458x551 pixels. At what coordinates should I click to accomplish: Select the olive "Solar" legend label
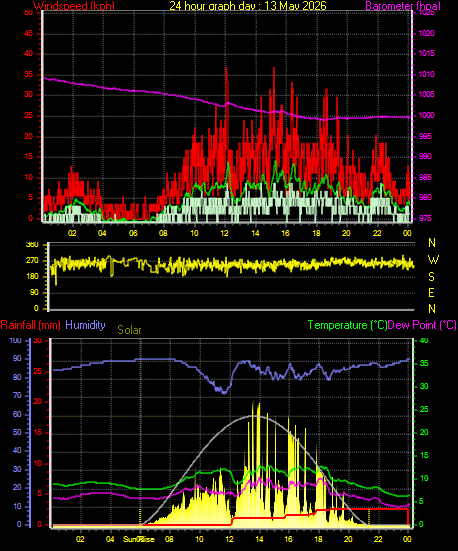click(x=129, y=330)
